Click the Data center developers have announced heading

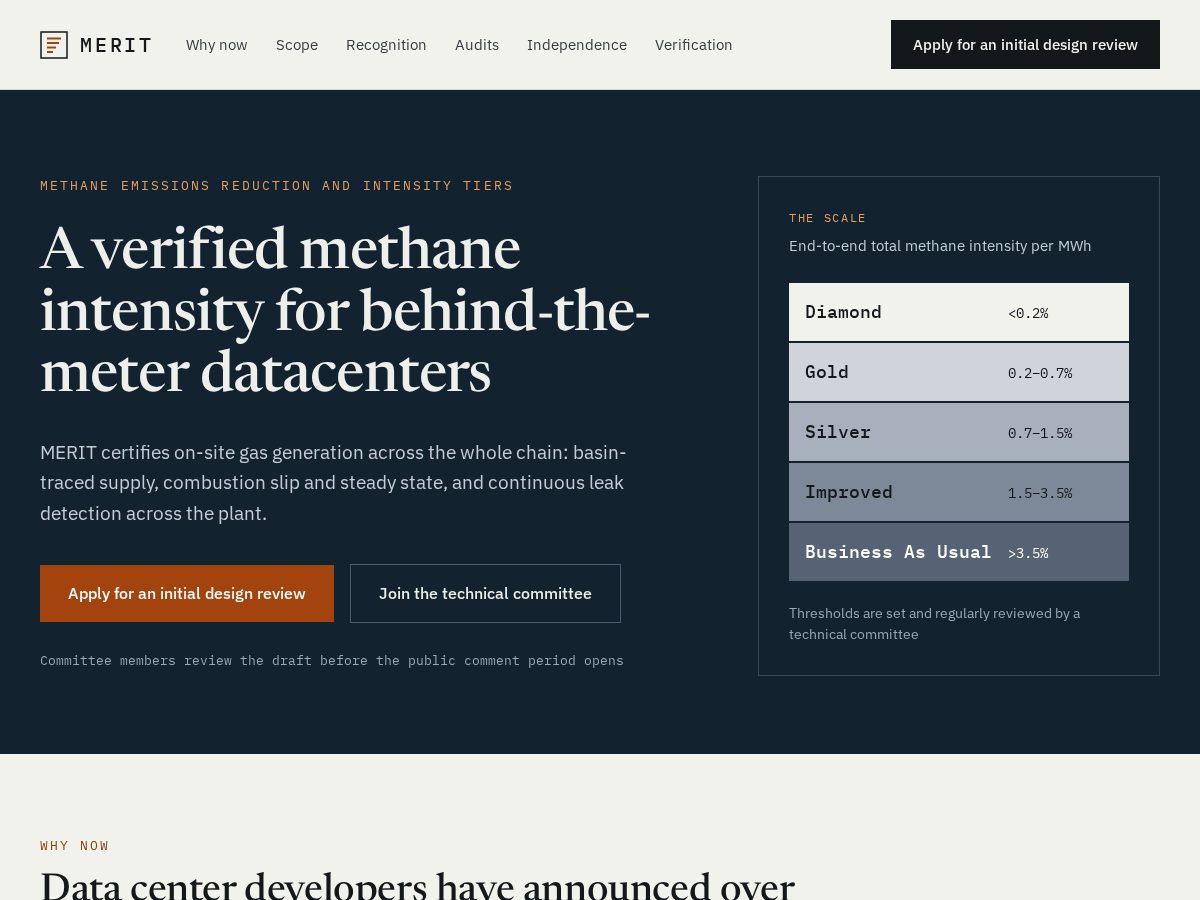coord(417,884)
